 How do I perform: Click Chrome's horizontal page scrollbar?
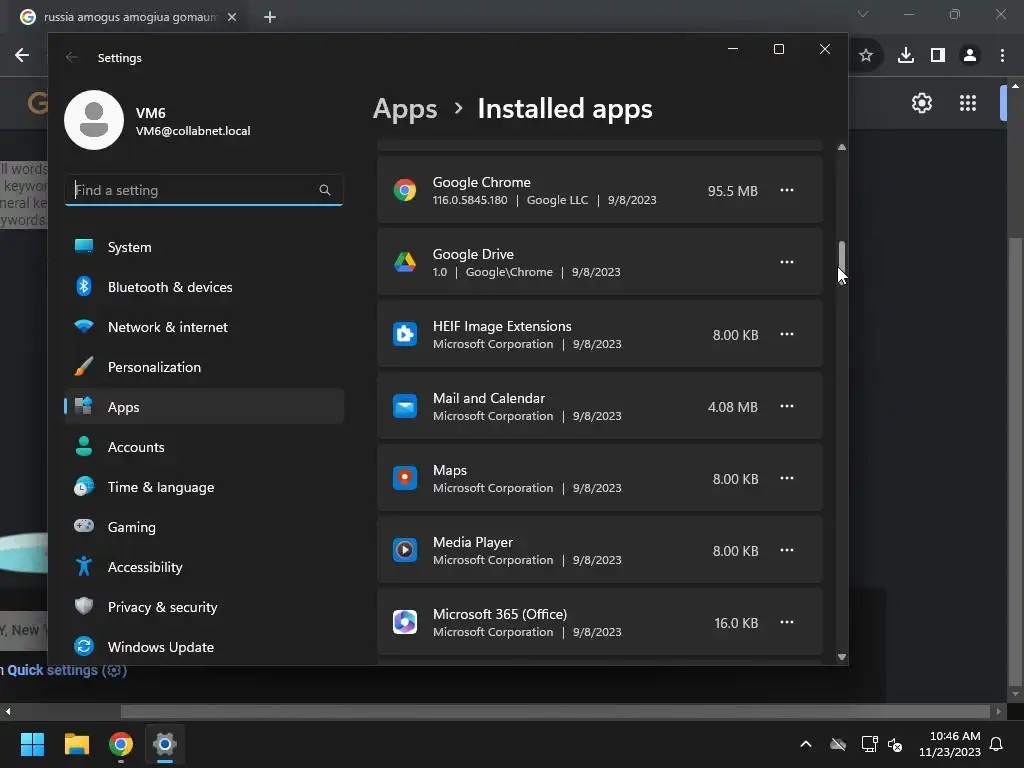click(555, 711)
